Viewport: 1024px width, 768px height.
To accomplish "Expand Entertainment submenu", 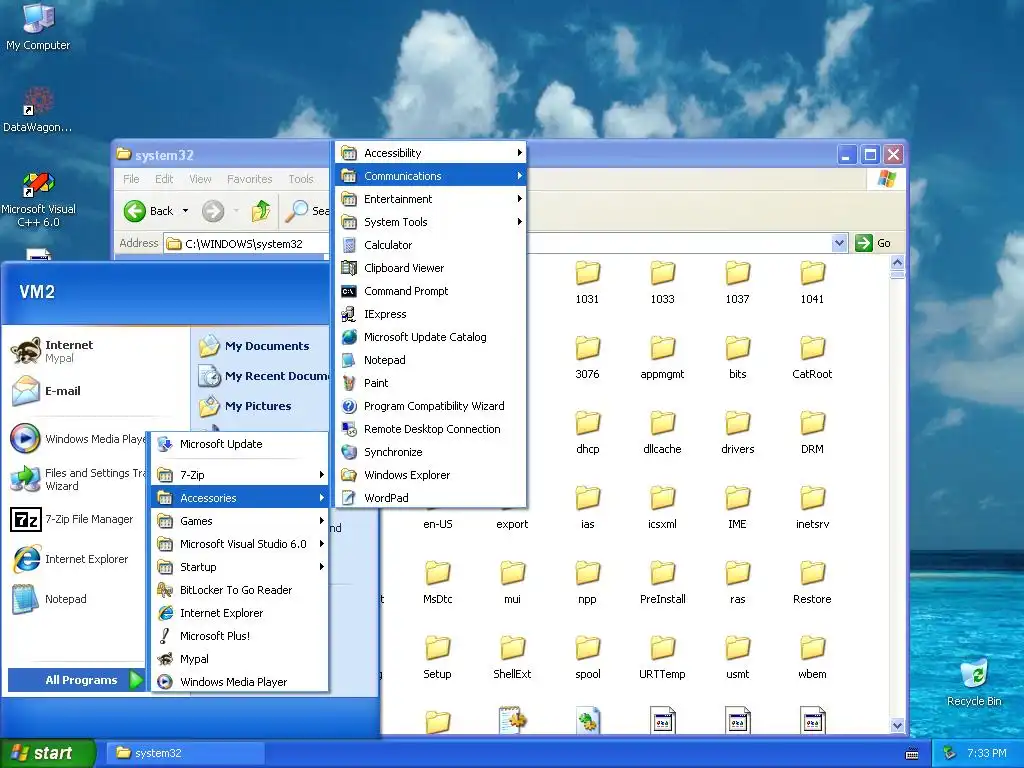I will [x=430, y=199].
